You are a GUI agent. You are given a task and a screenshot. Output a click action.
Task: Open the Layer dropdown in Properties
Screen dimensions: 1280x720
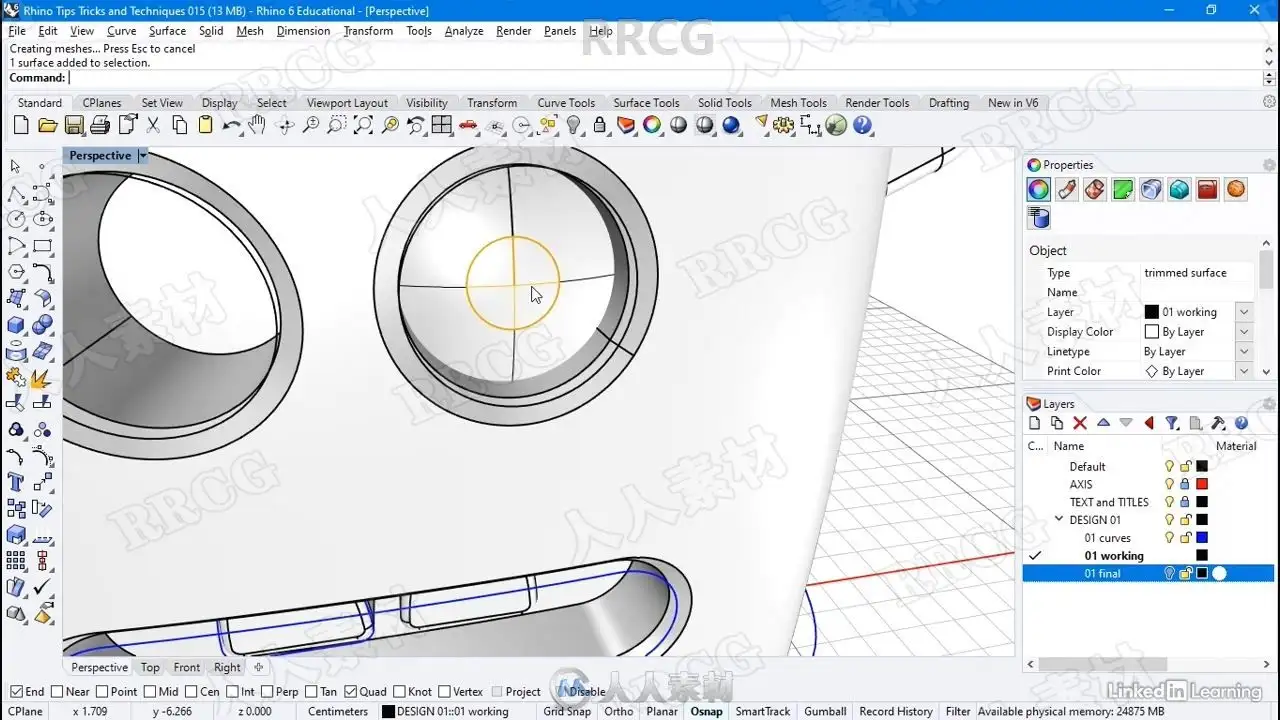pyautogui.click(x=1244, y=312)
